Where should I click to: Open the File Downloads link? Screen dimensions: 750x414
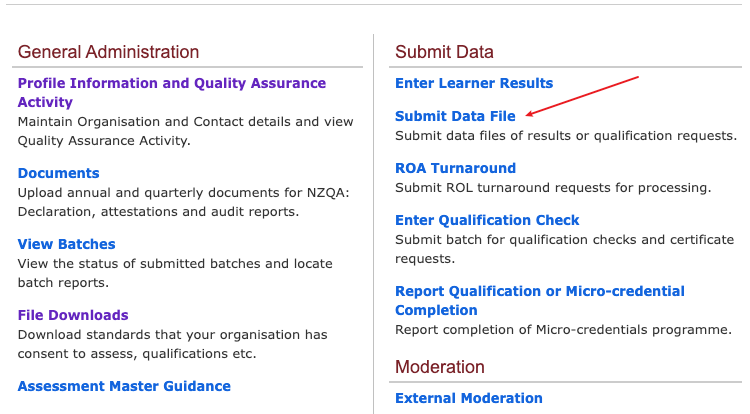tap(73, 316)
